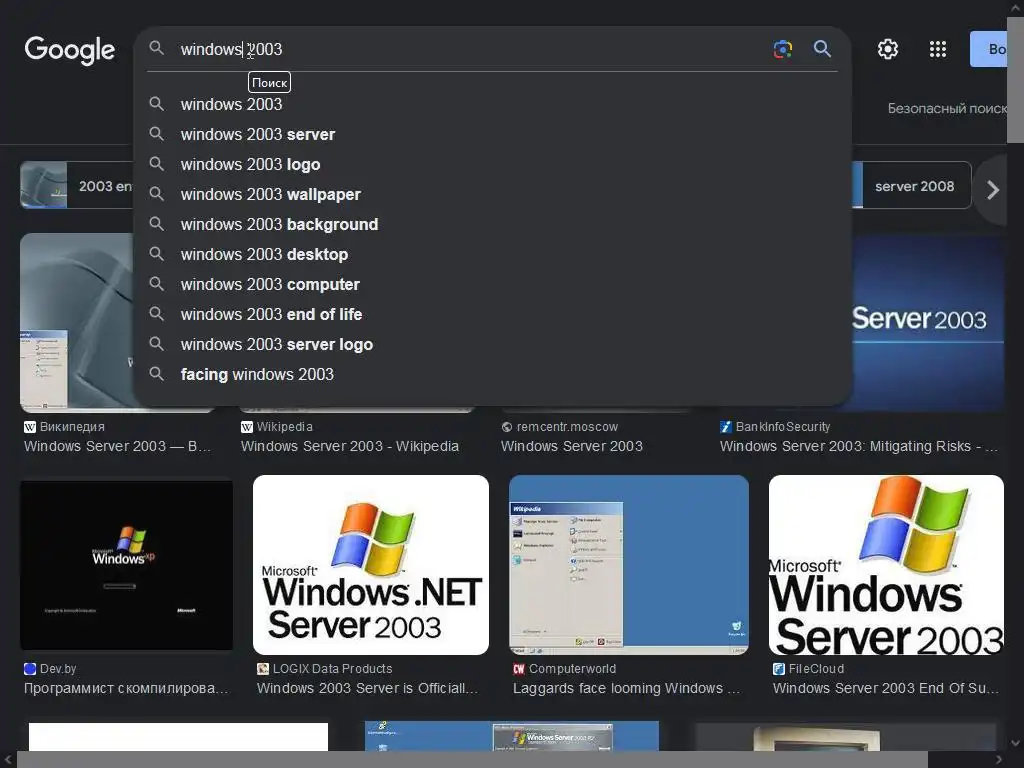Open 'Windows Server 2003 - Wikipedia' result link
This screenshot has height=768, width=1024.
350,446
